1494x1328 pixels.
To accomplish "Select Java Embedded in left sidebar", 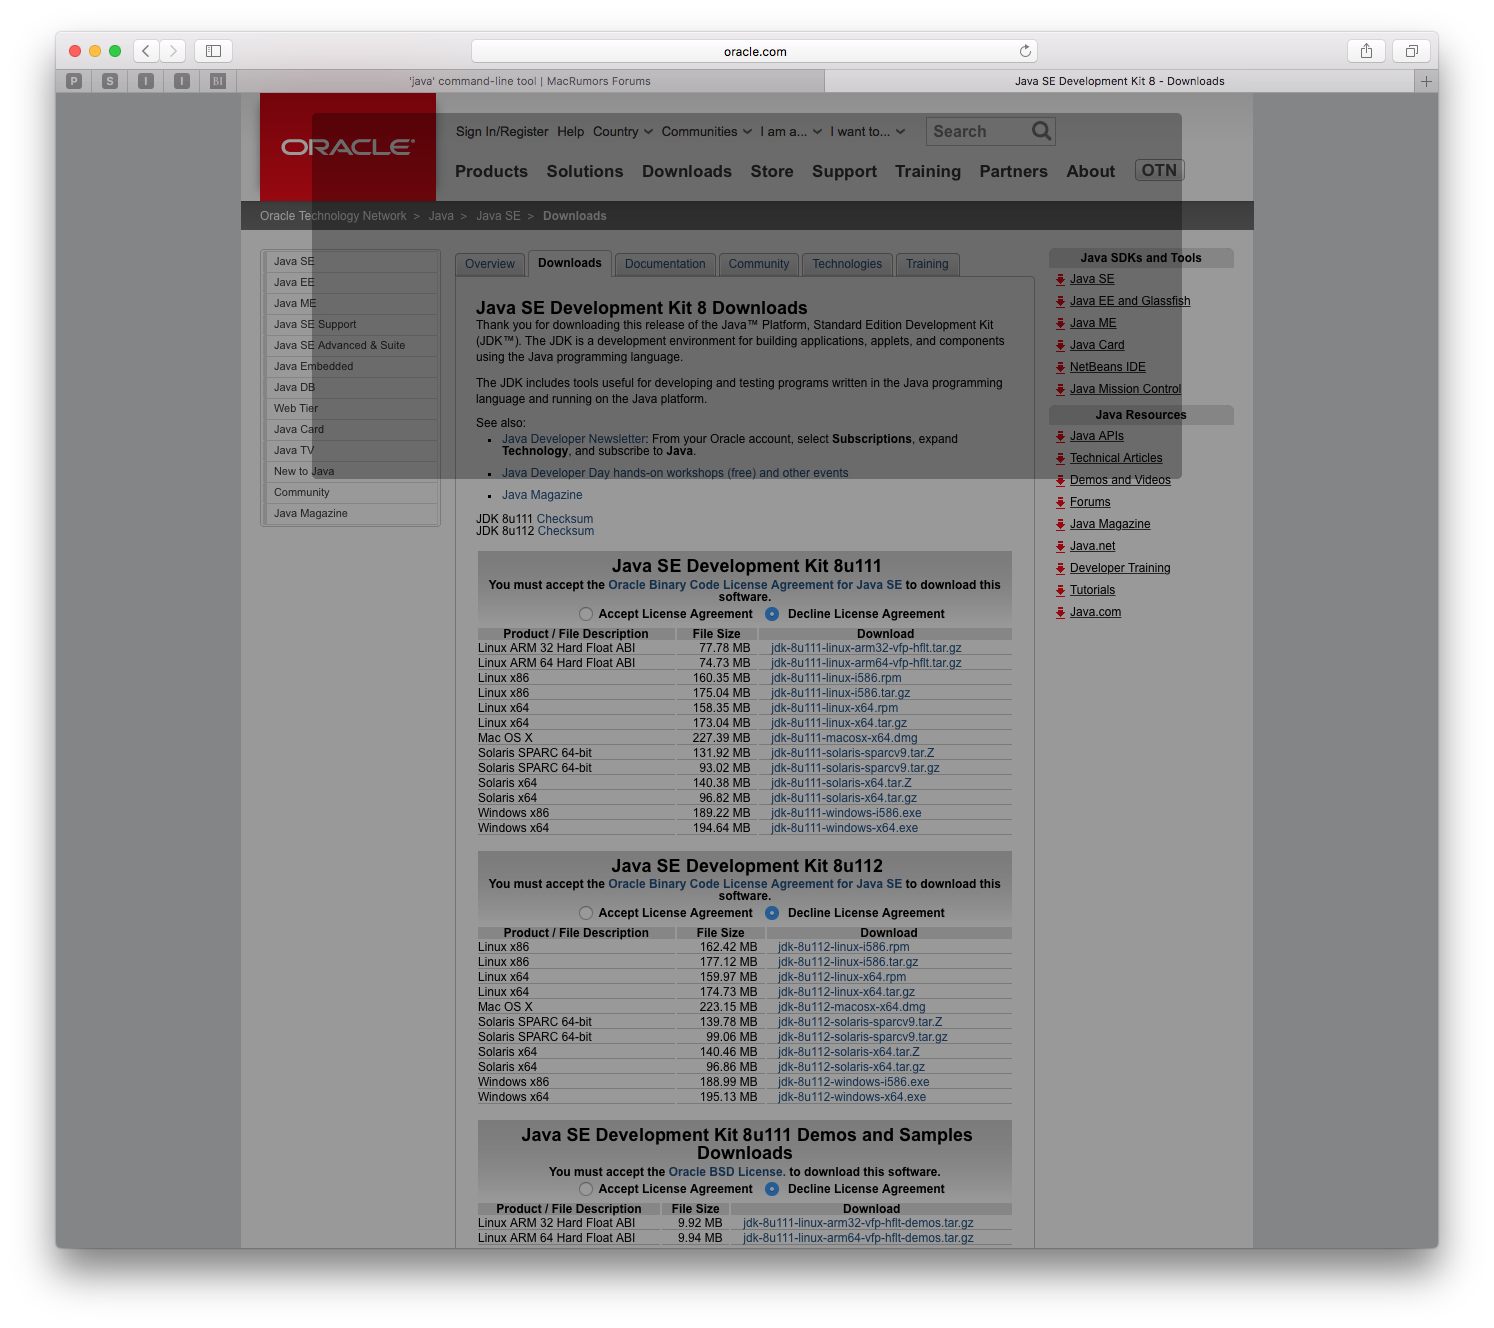I will click(350, 366).
